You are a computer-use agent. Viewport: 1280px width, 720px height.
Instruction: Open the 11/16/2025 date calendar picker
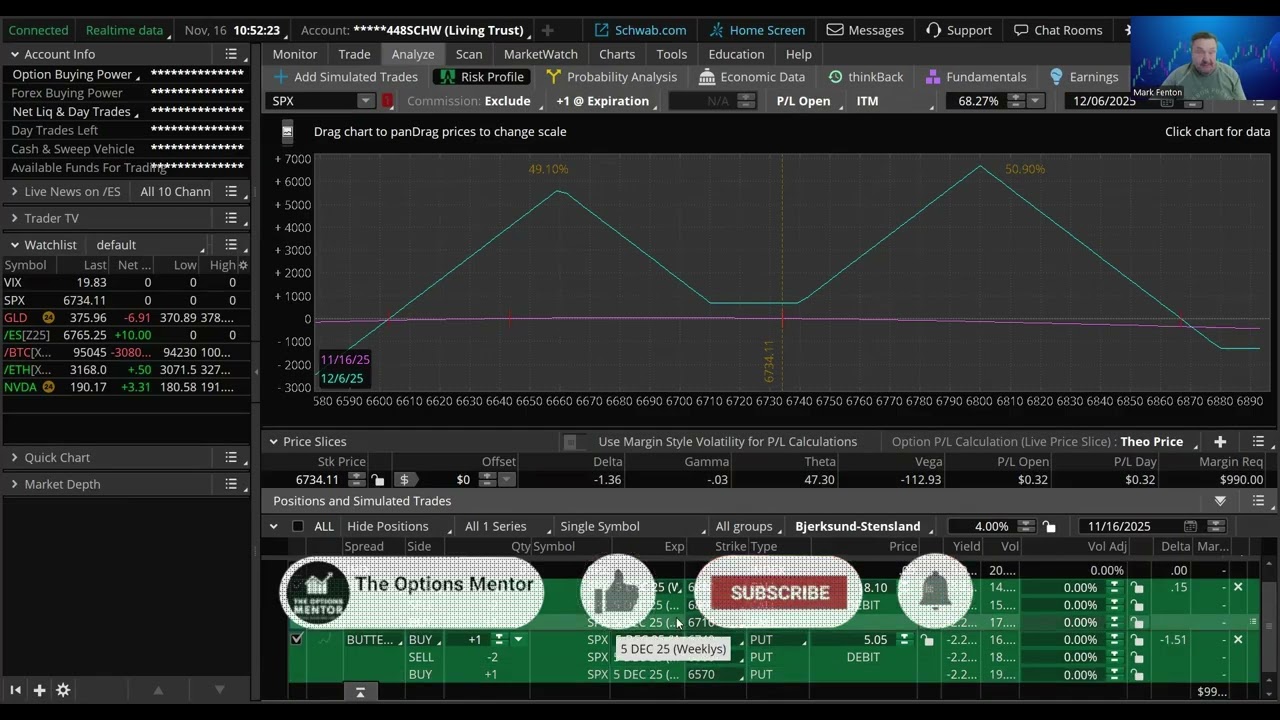pos(1190,526)
